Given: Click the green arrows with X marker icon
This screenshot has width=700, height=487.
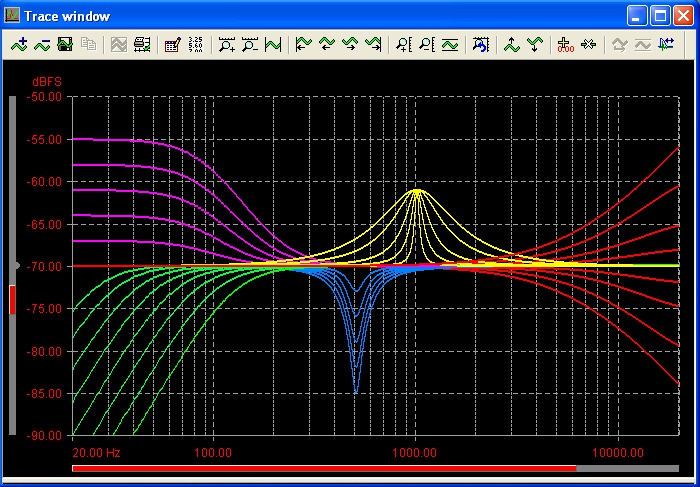Looking at the screenshot, I should click(x=588, y=44).
